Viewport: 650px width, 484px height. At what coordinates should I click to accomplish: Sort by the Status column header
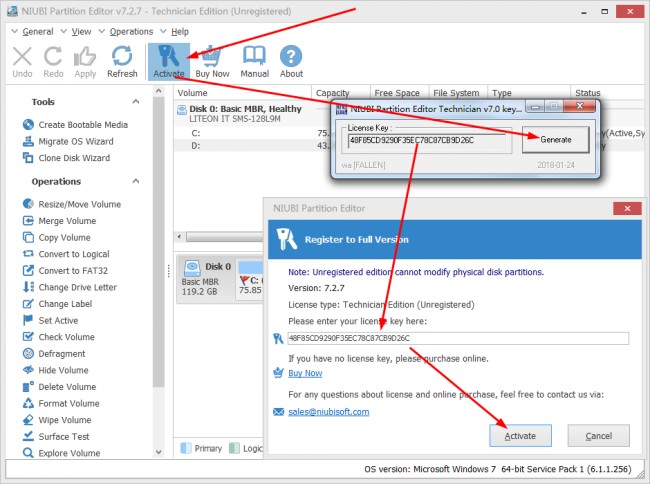tap(608, 93)
